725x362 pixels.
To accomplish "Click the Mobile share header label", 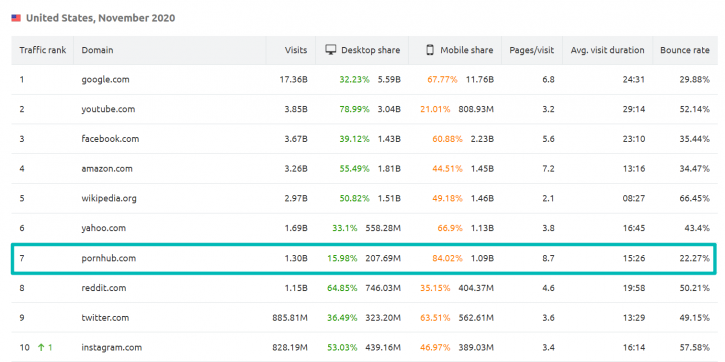I will [467, 50].
